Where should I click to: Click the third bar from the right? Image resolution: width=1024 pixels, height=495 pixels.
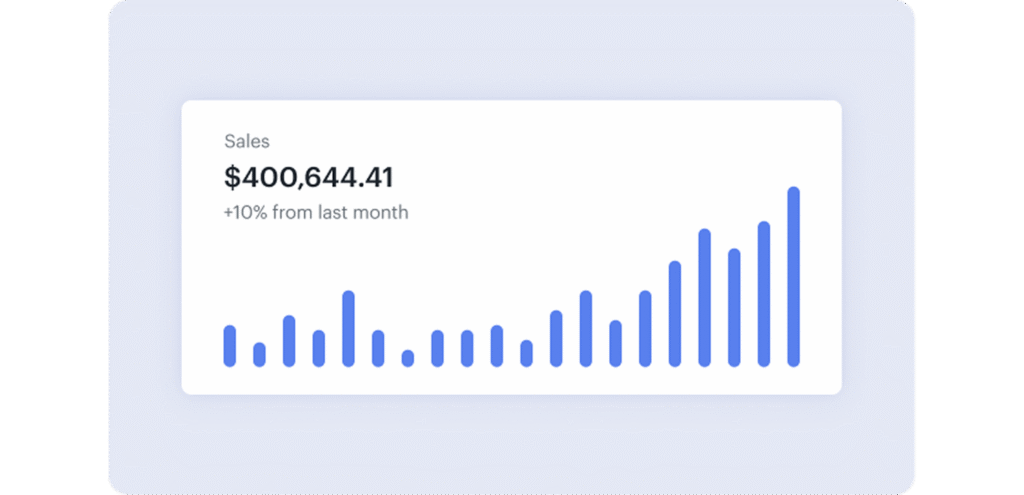pyautogui.click(x=734, y=308)
